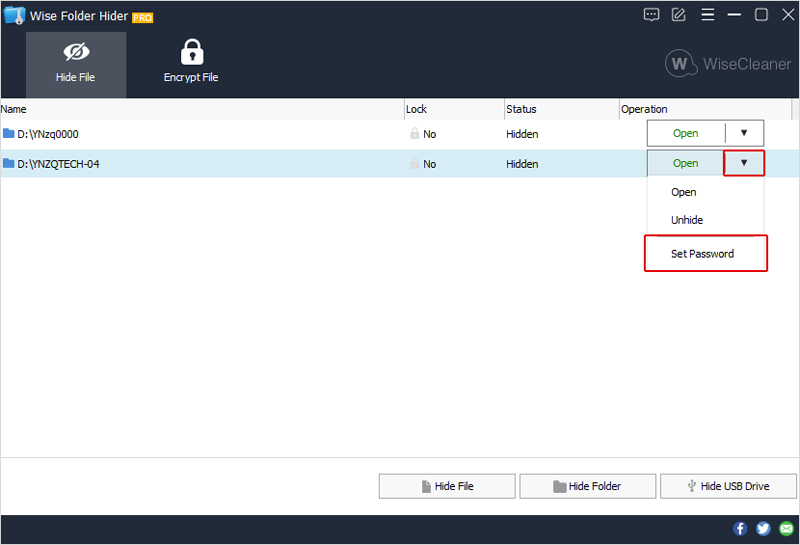The height and width of the screenshot is (545, 800).
Task: Click the green email icon
Action: pyautogui.click(x=787, y=529)
